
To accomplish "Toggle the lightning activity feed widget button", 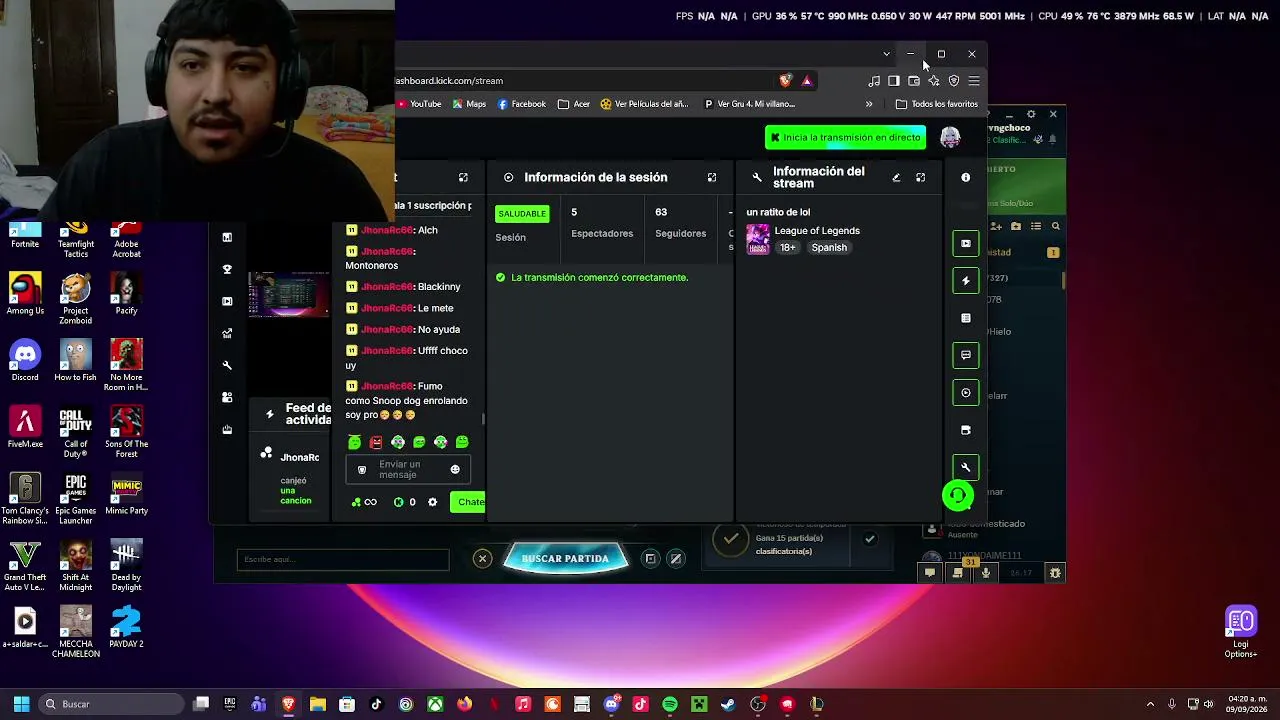I will pyautogui.click(x=966, y=281).
